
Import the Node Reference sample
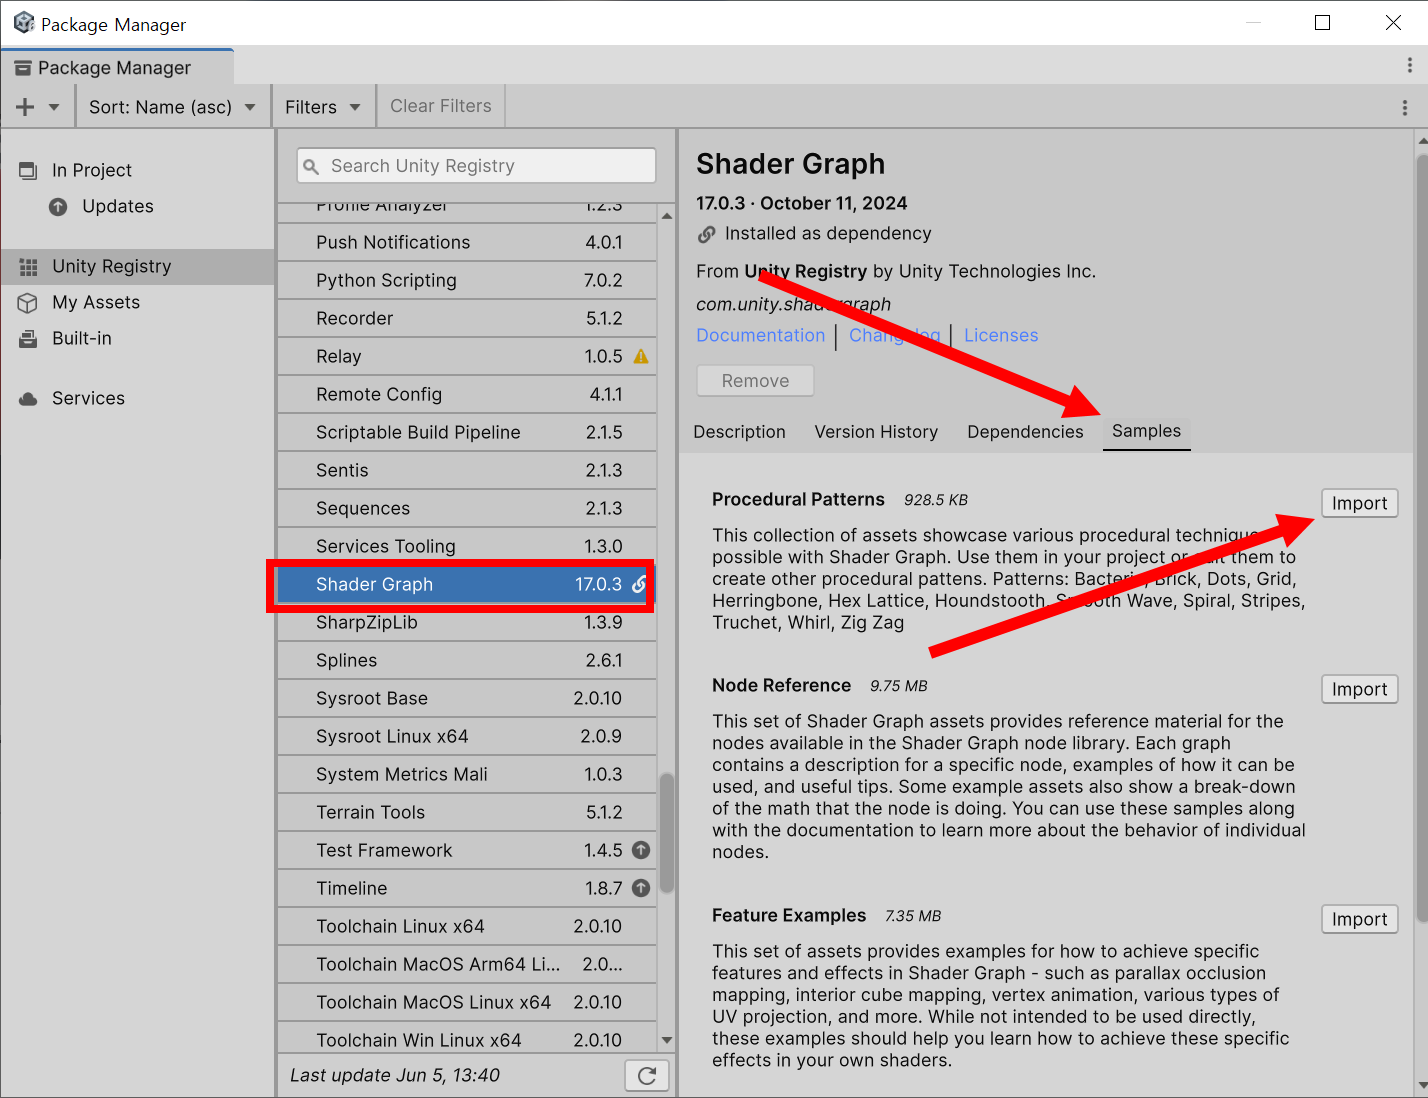[1359, 689]
